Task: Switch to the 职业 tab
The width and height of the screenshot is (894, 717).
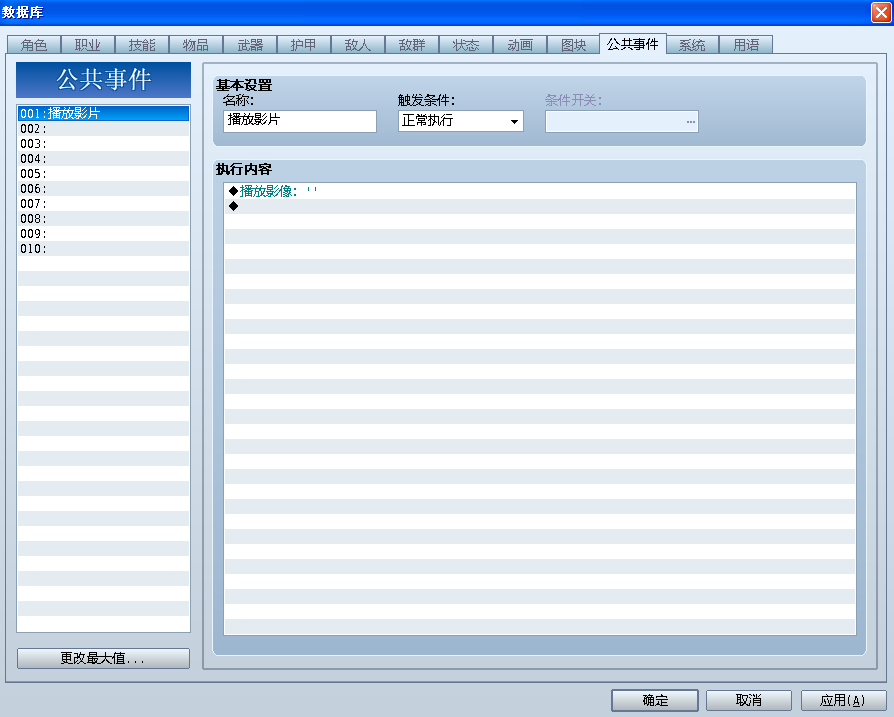Action: click(88, 44)
